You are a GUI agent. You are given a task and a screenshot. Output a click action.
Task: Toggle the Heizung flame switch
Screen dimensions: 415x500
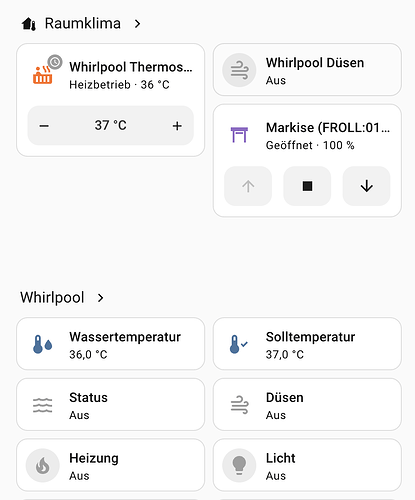pos(43,465)
